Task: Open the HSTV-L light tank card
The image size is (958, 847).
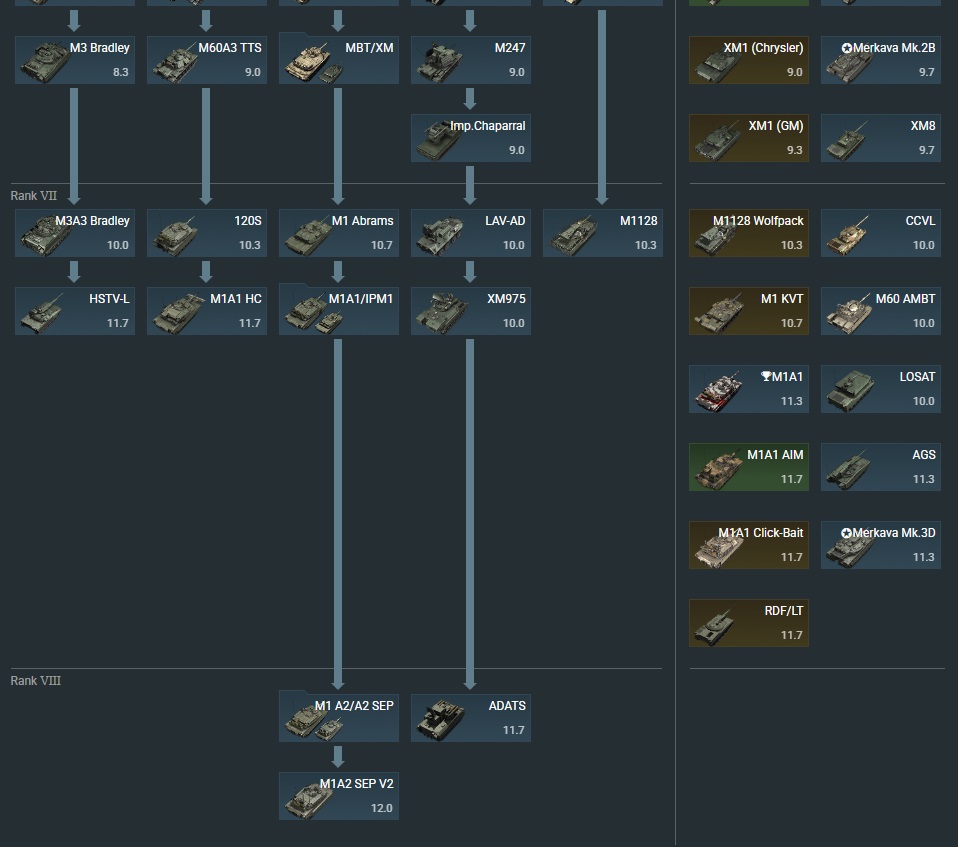Action: (x=75, y=310)
